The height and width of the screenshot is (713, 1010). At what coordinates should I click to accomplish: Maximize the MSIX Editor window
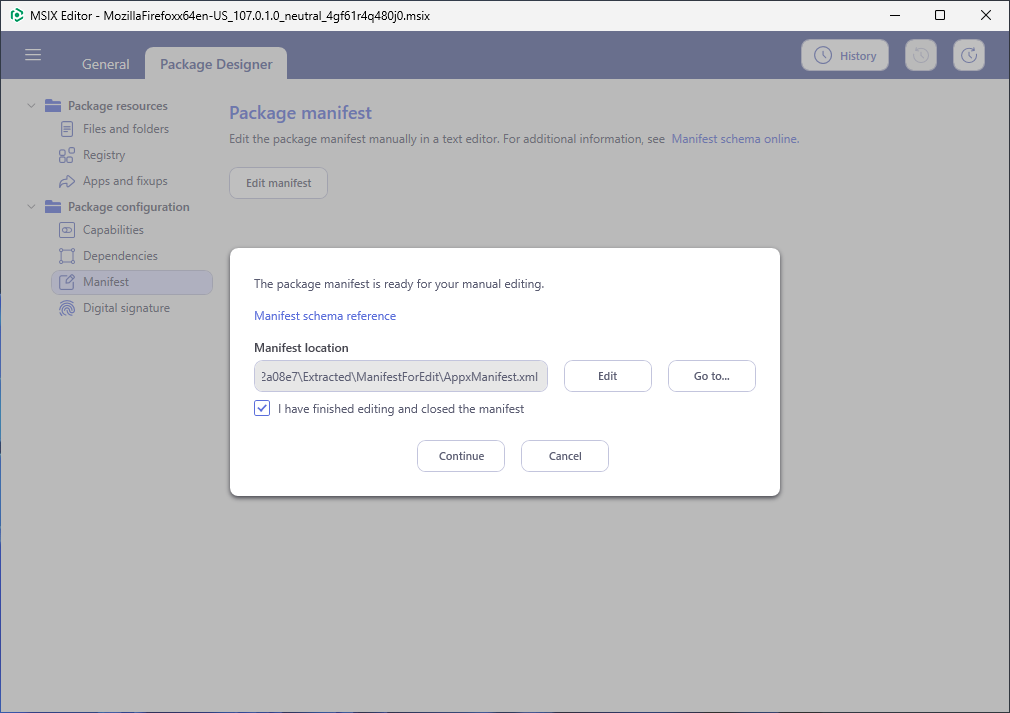[x=940, y=15]
